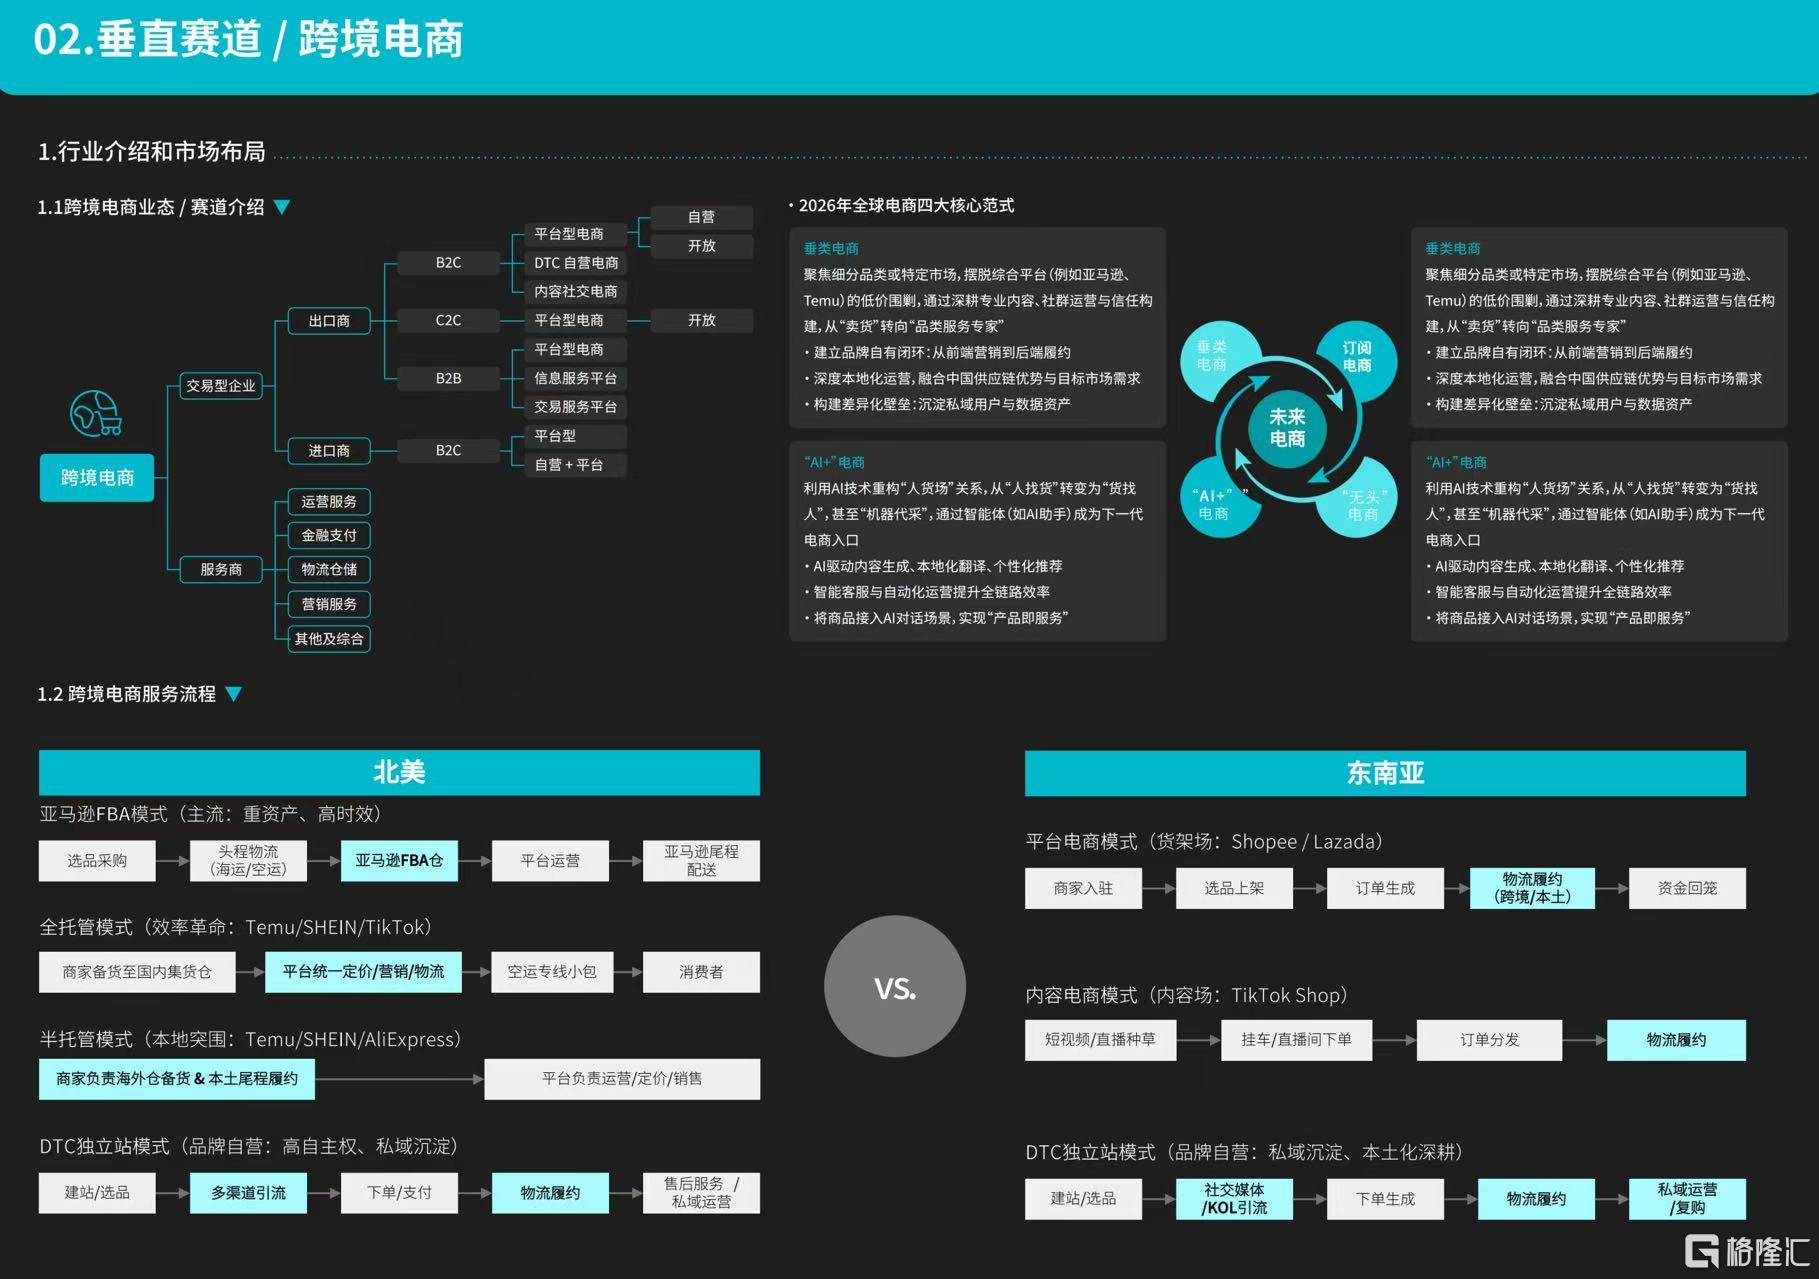The image size is (1819, 1279).
Task: Click the 私域运营/复购 step
Action: point(1687,1199)
